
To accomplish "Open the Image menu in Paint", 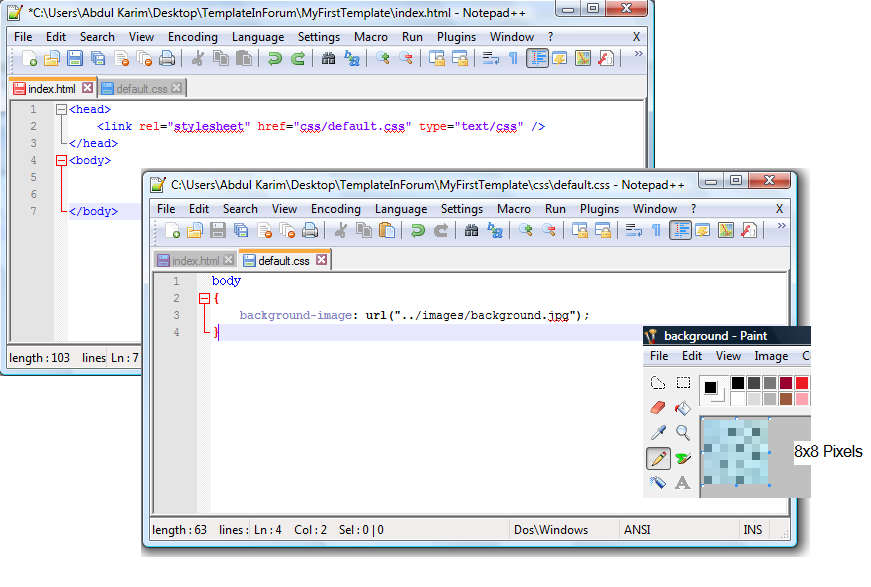I will pos(771,356).
